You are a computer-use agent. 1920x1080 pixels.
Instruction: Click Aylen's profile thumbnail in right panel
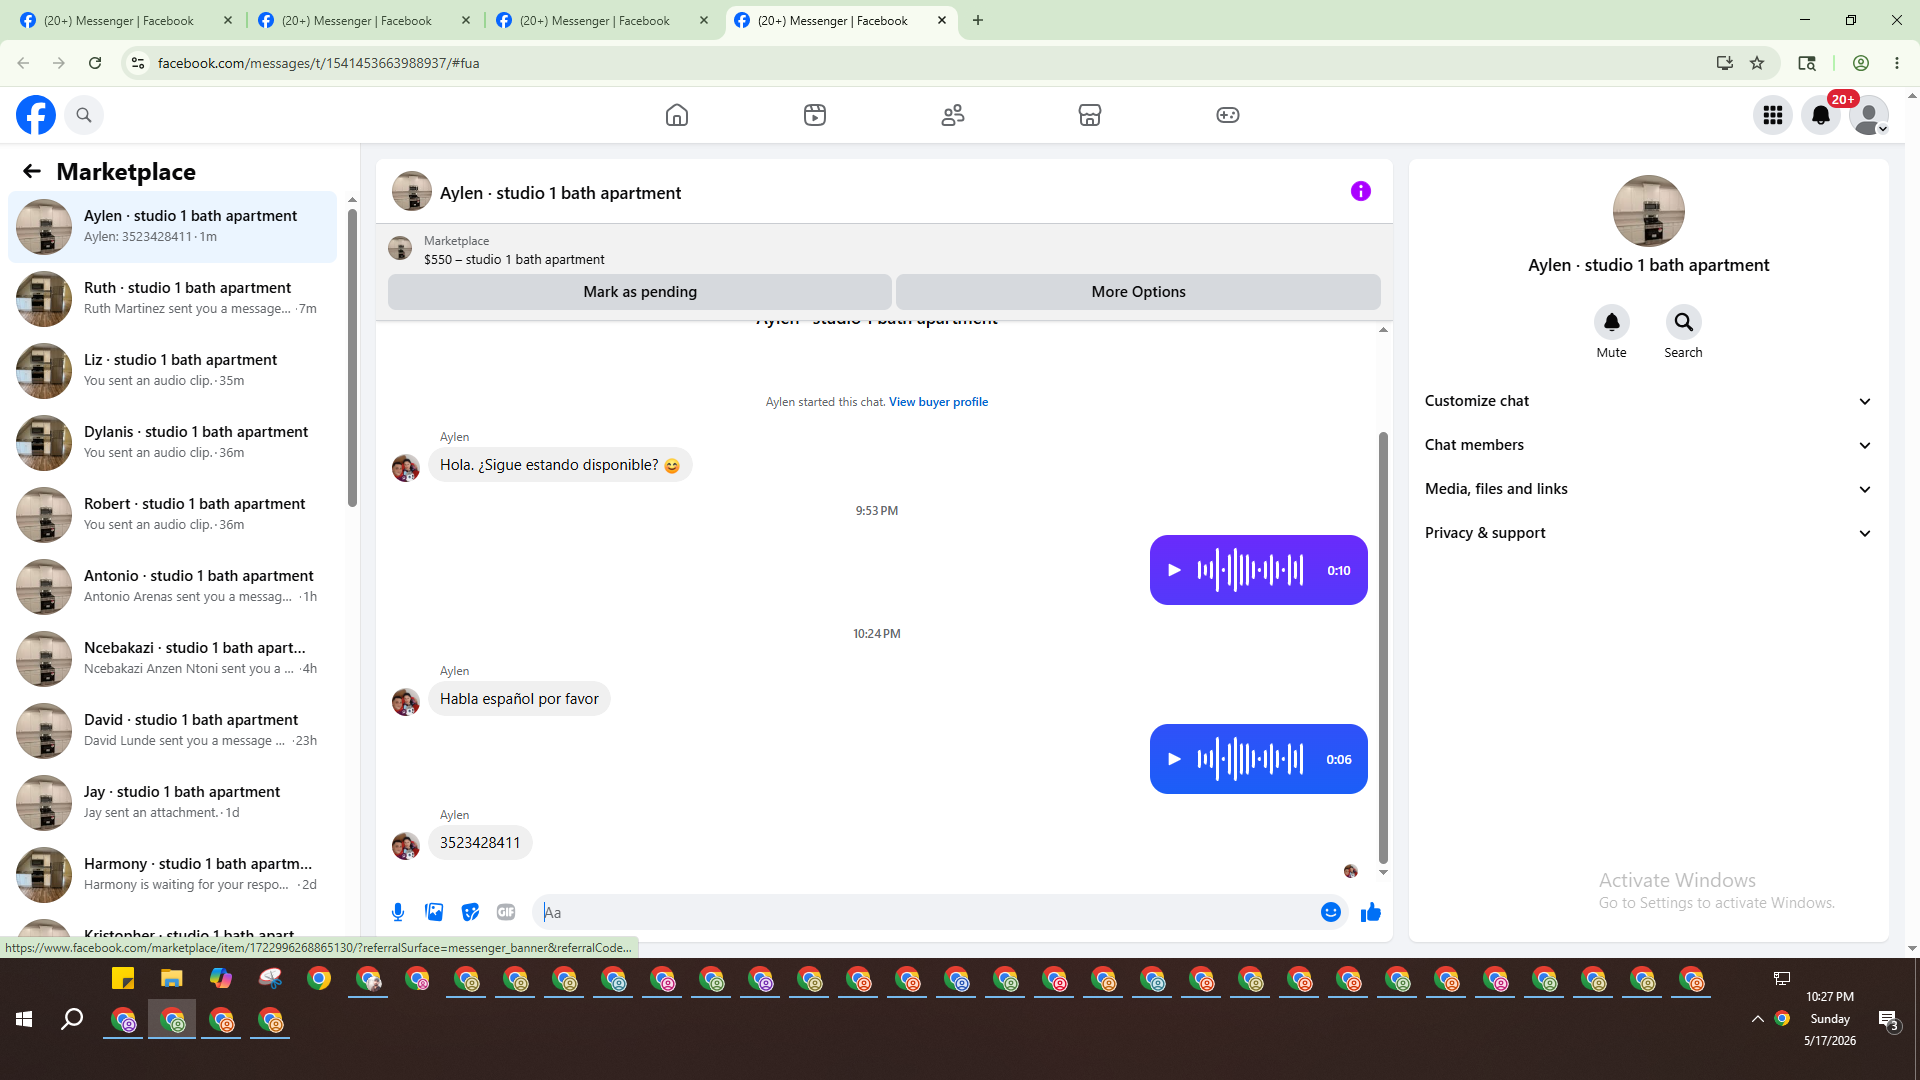tap(1649, 211)
